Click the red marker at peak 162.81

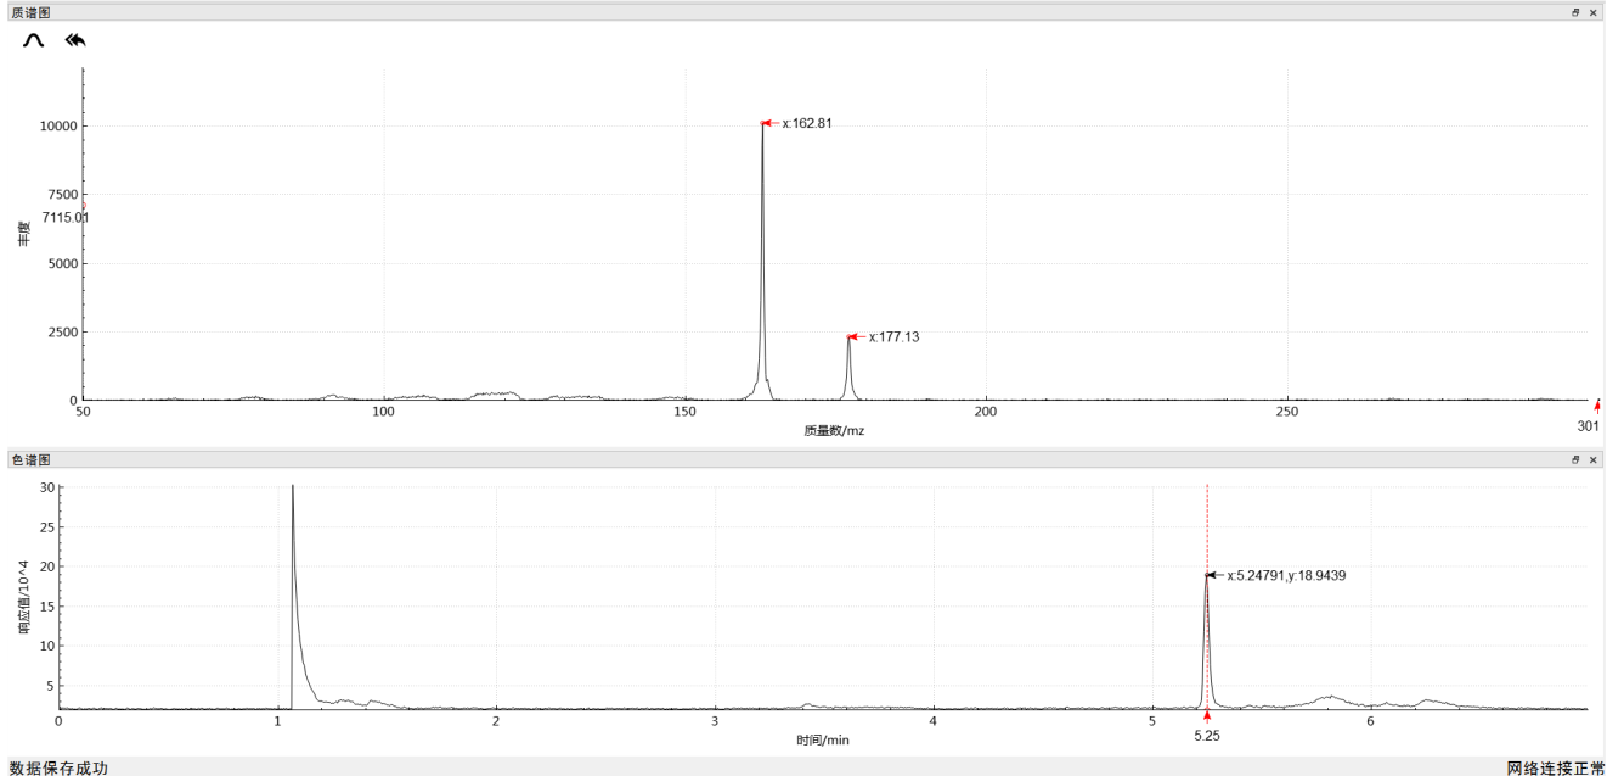(x=766, y=123)
